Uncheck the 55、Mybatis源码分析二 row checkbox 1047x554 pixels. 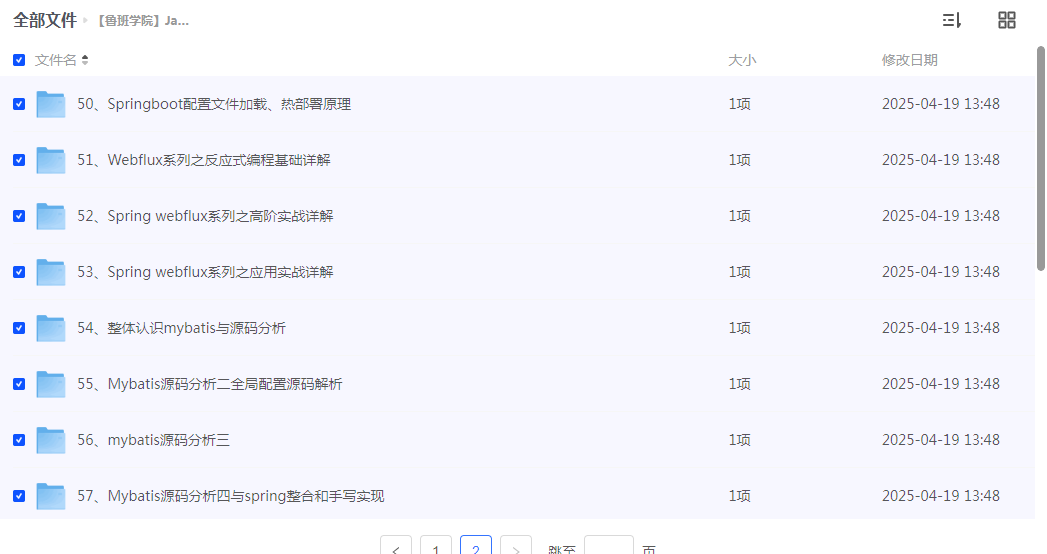coord(19,384)
